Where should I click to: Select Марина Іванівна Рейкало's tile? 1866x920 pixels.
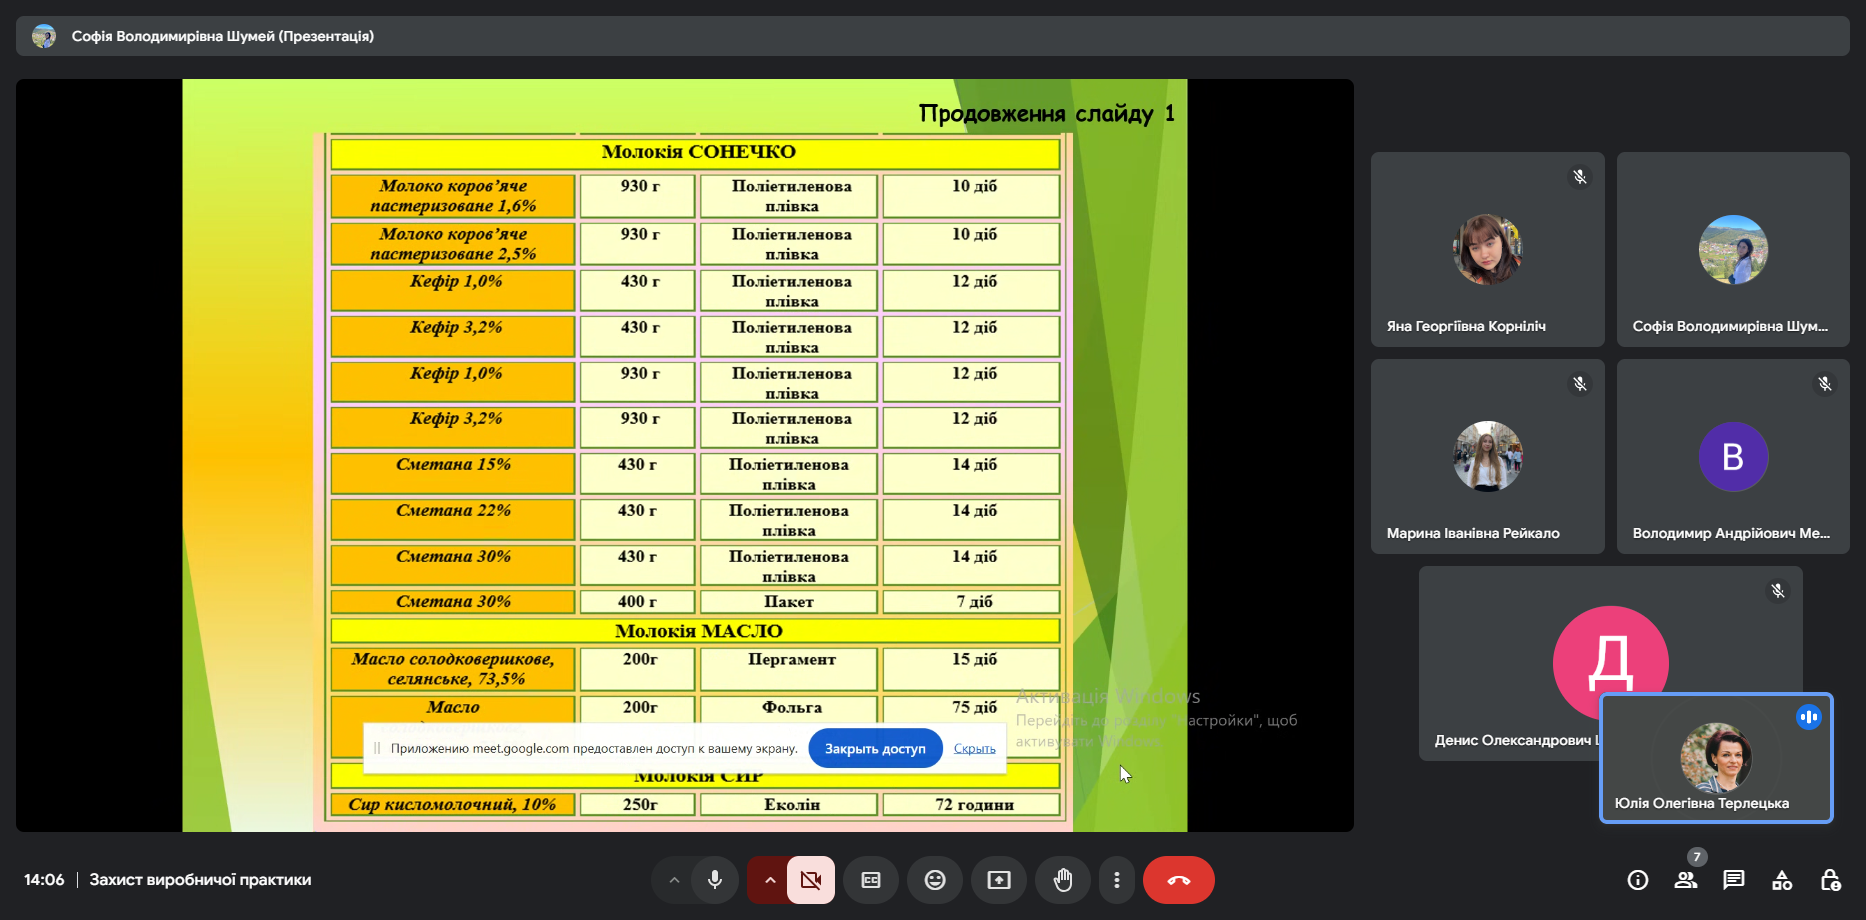tap(1487, 456)
